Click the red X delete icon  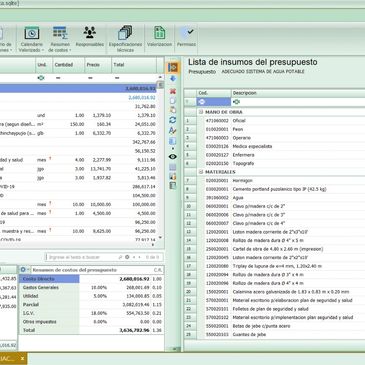click(x=173, y=91)
